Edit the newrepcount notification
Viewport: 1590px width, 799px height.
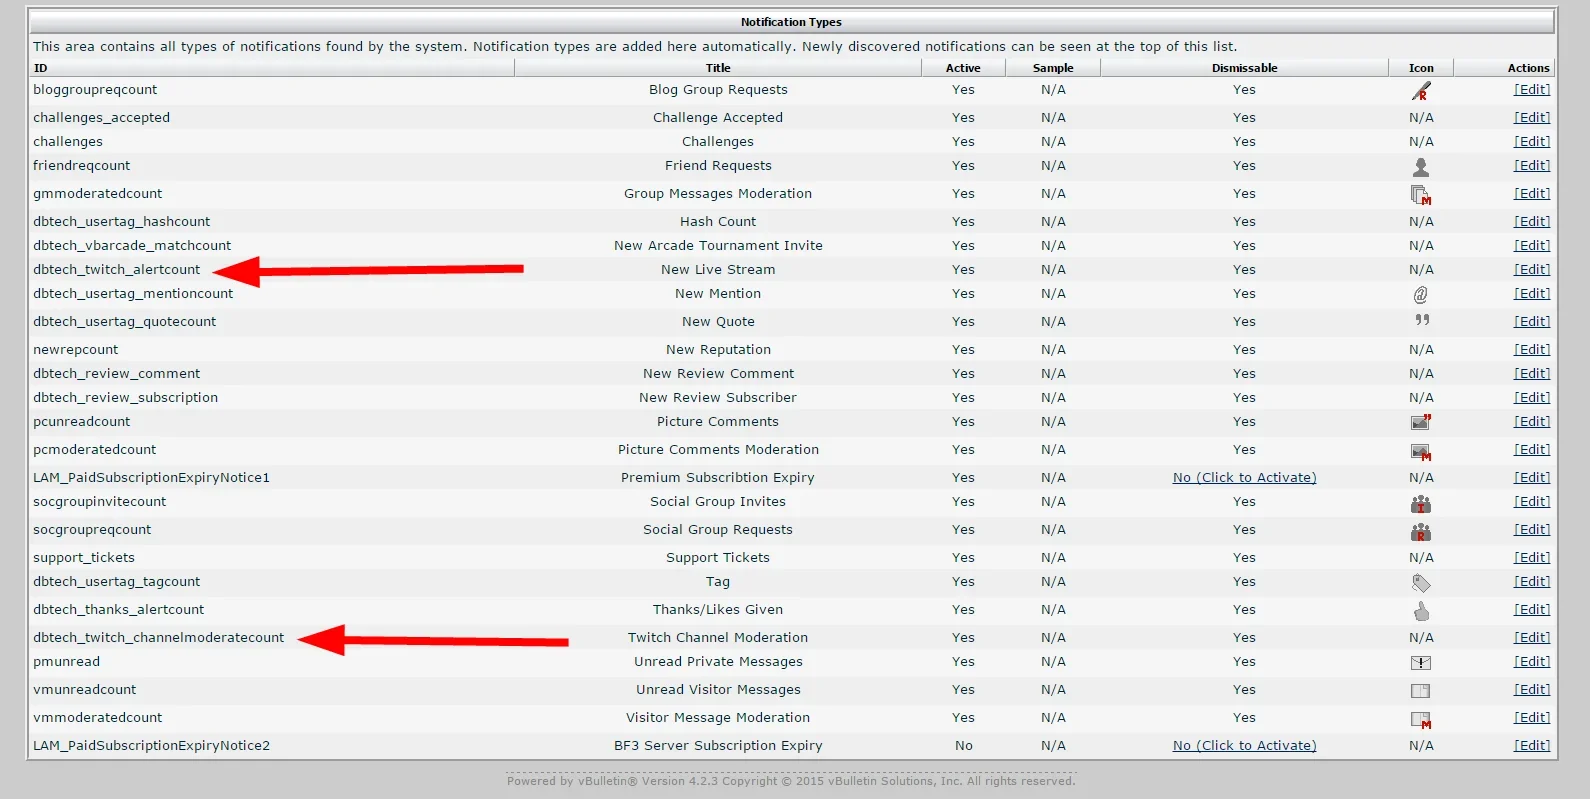coord(1532,349)
